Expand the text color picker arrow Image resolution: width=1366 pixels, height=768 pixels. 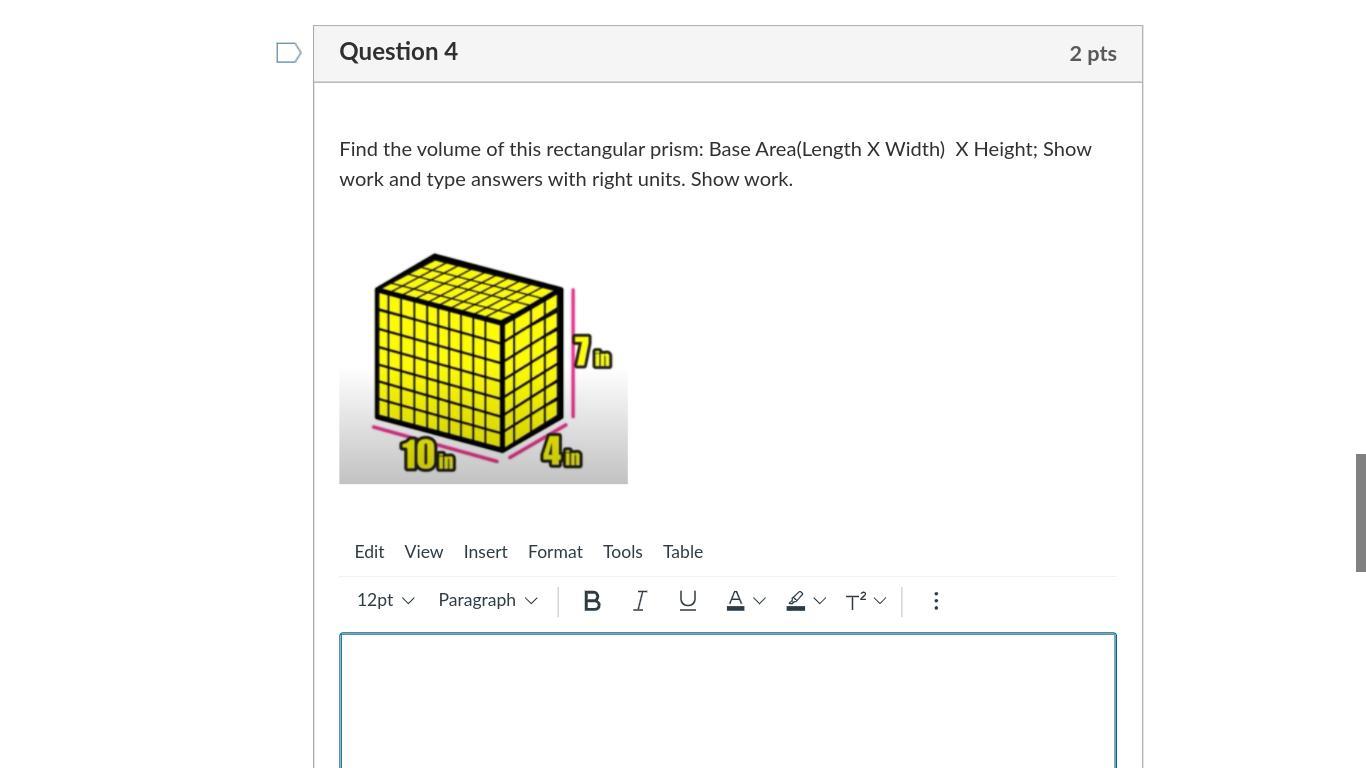click(x=760, y=601)
